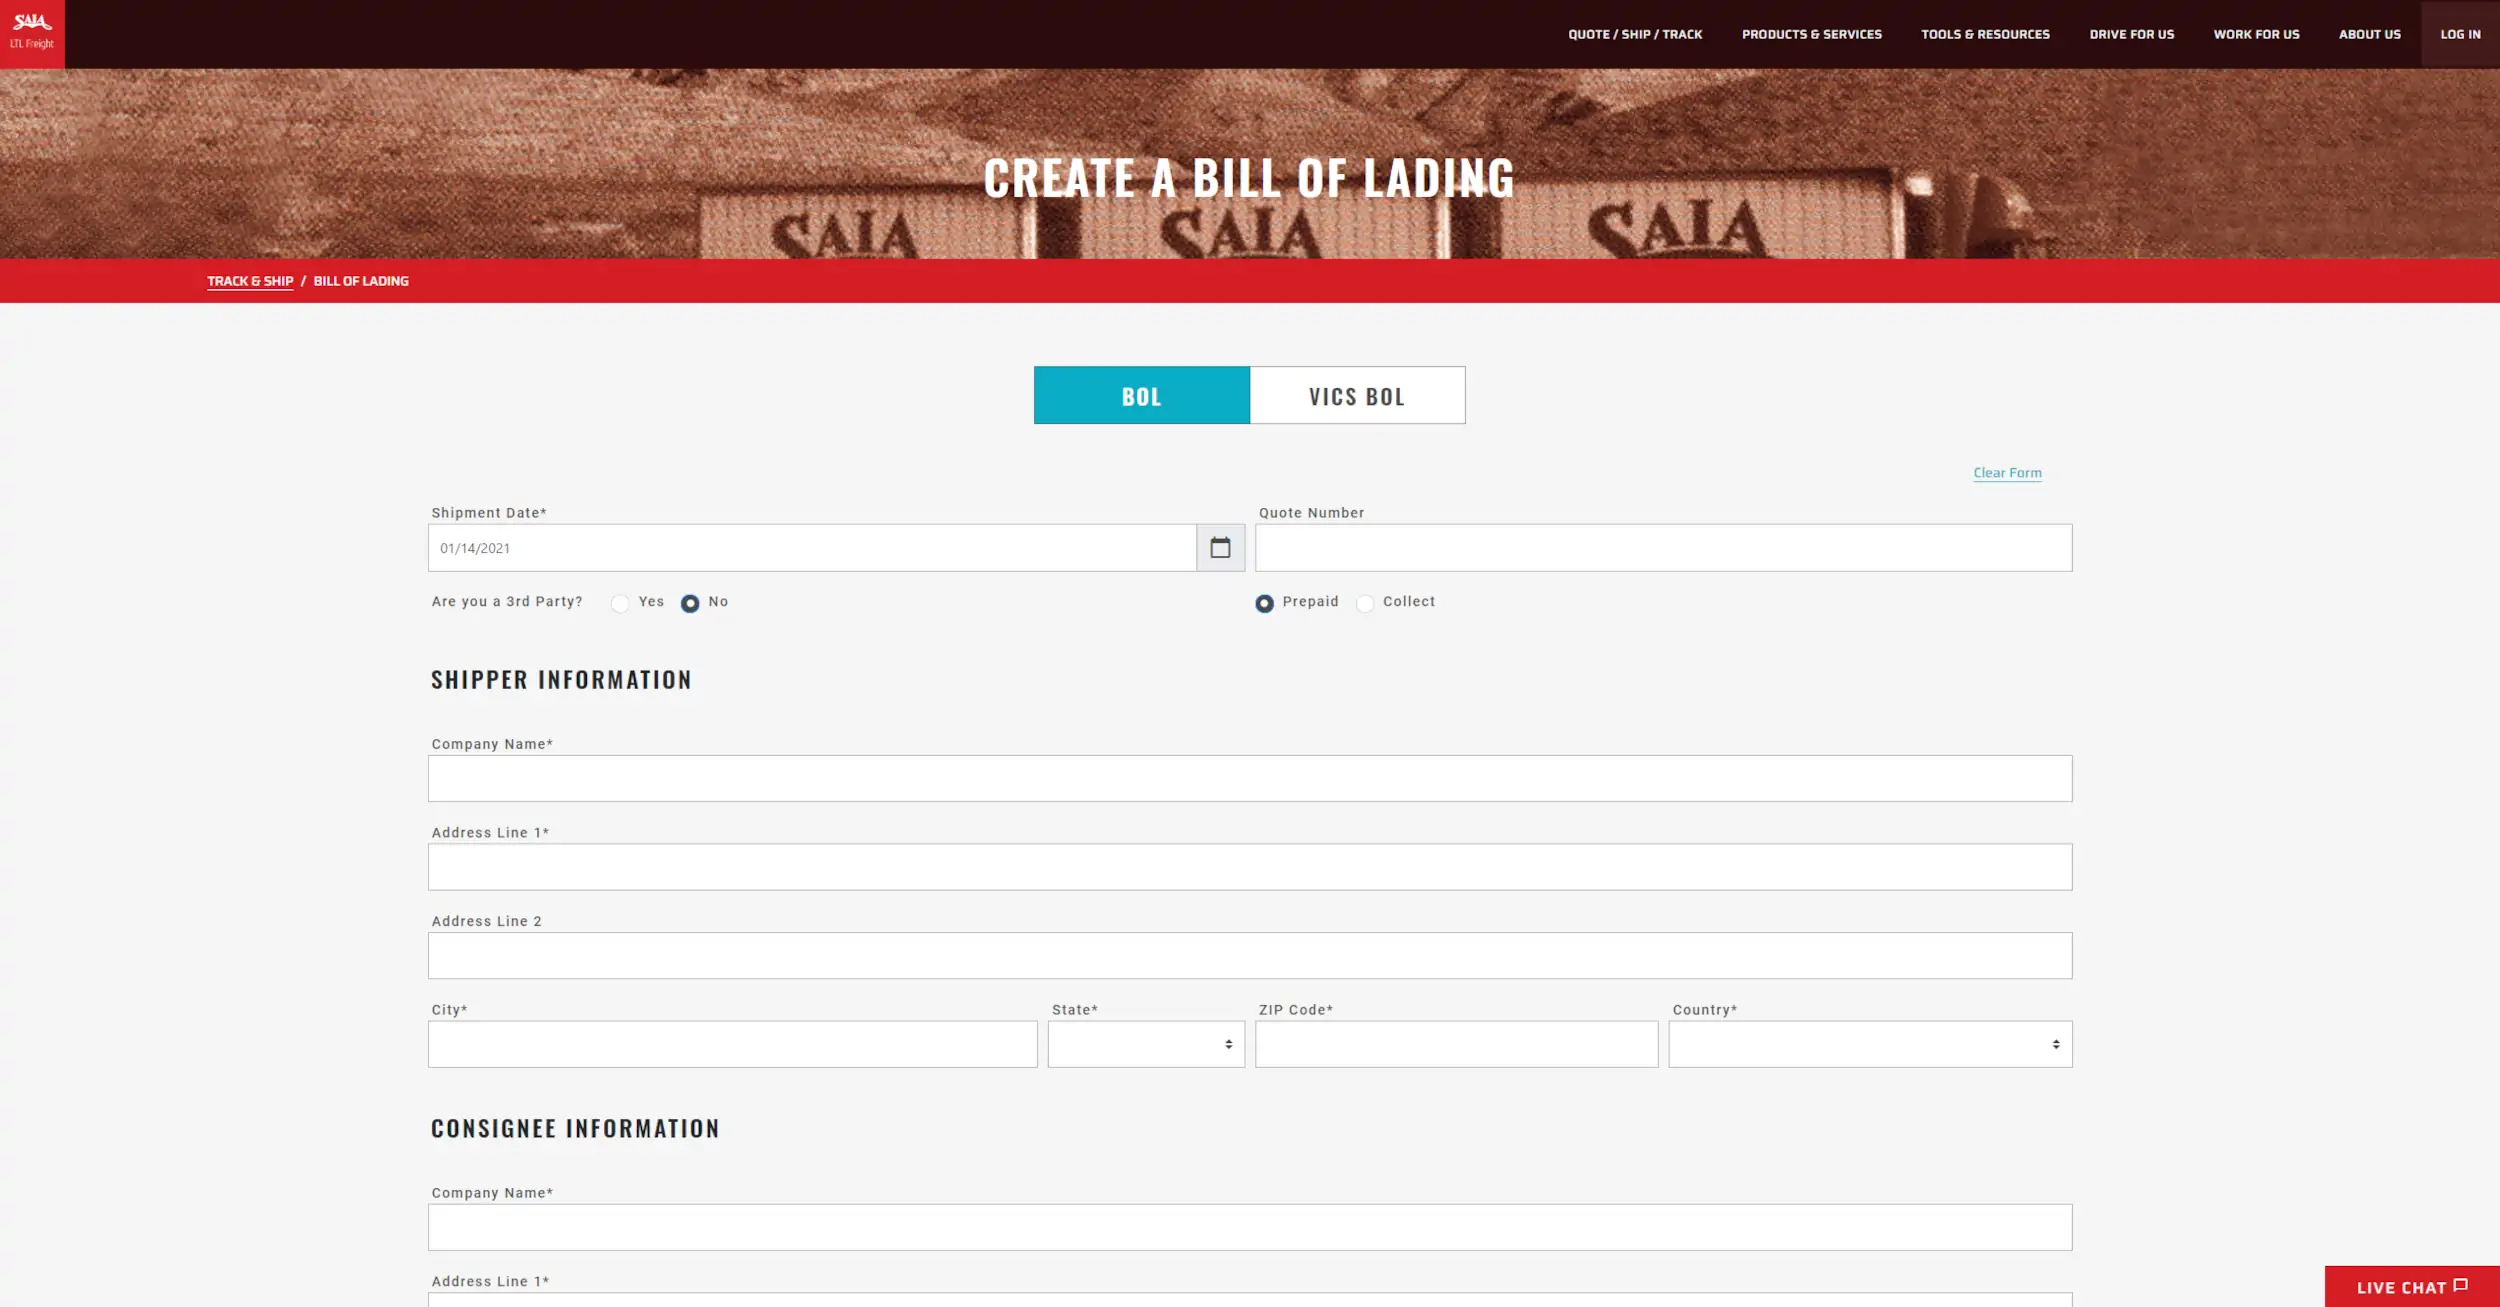Click the Log In button
The height and width of the screenshot is (1307, 2500).
point(2460,34)
